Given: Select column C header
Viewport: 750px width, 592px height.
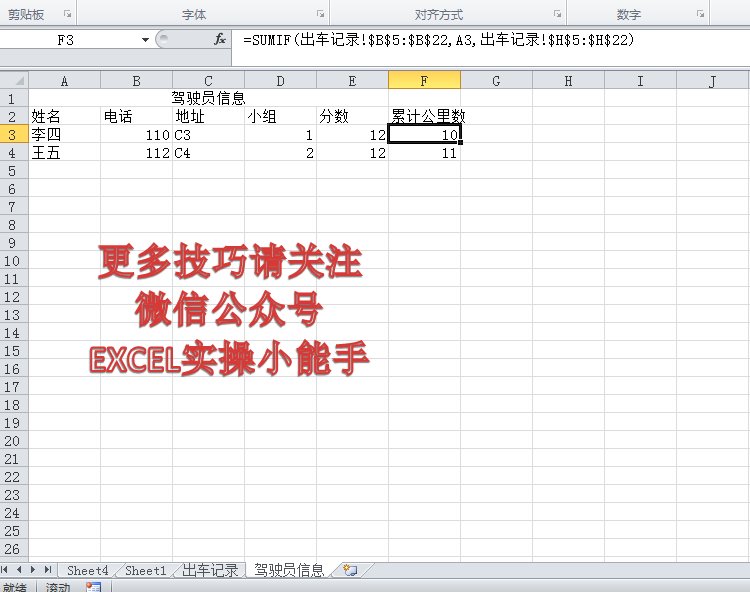Looking at the screenshot, I should [209, 80].
